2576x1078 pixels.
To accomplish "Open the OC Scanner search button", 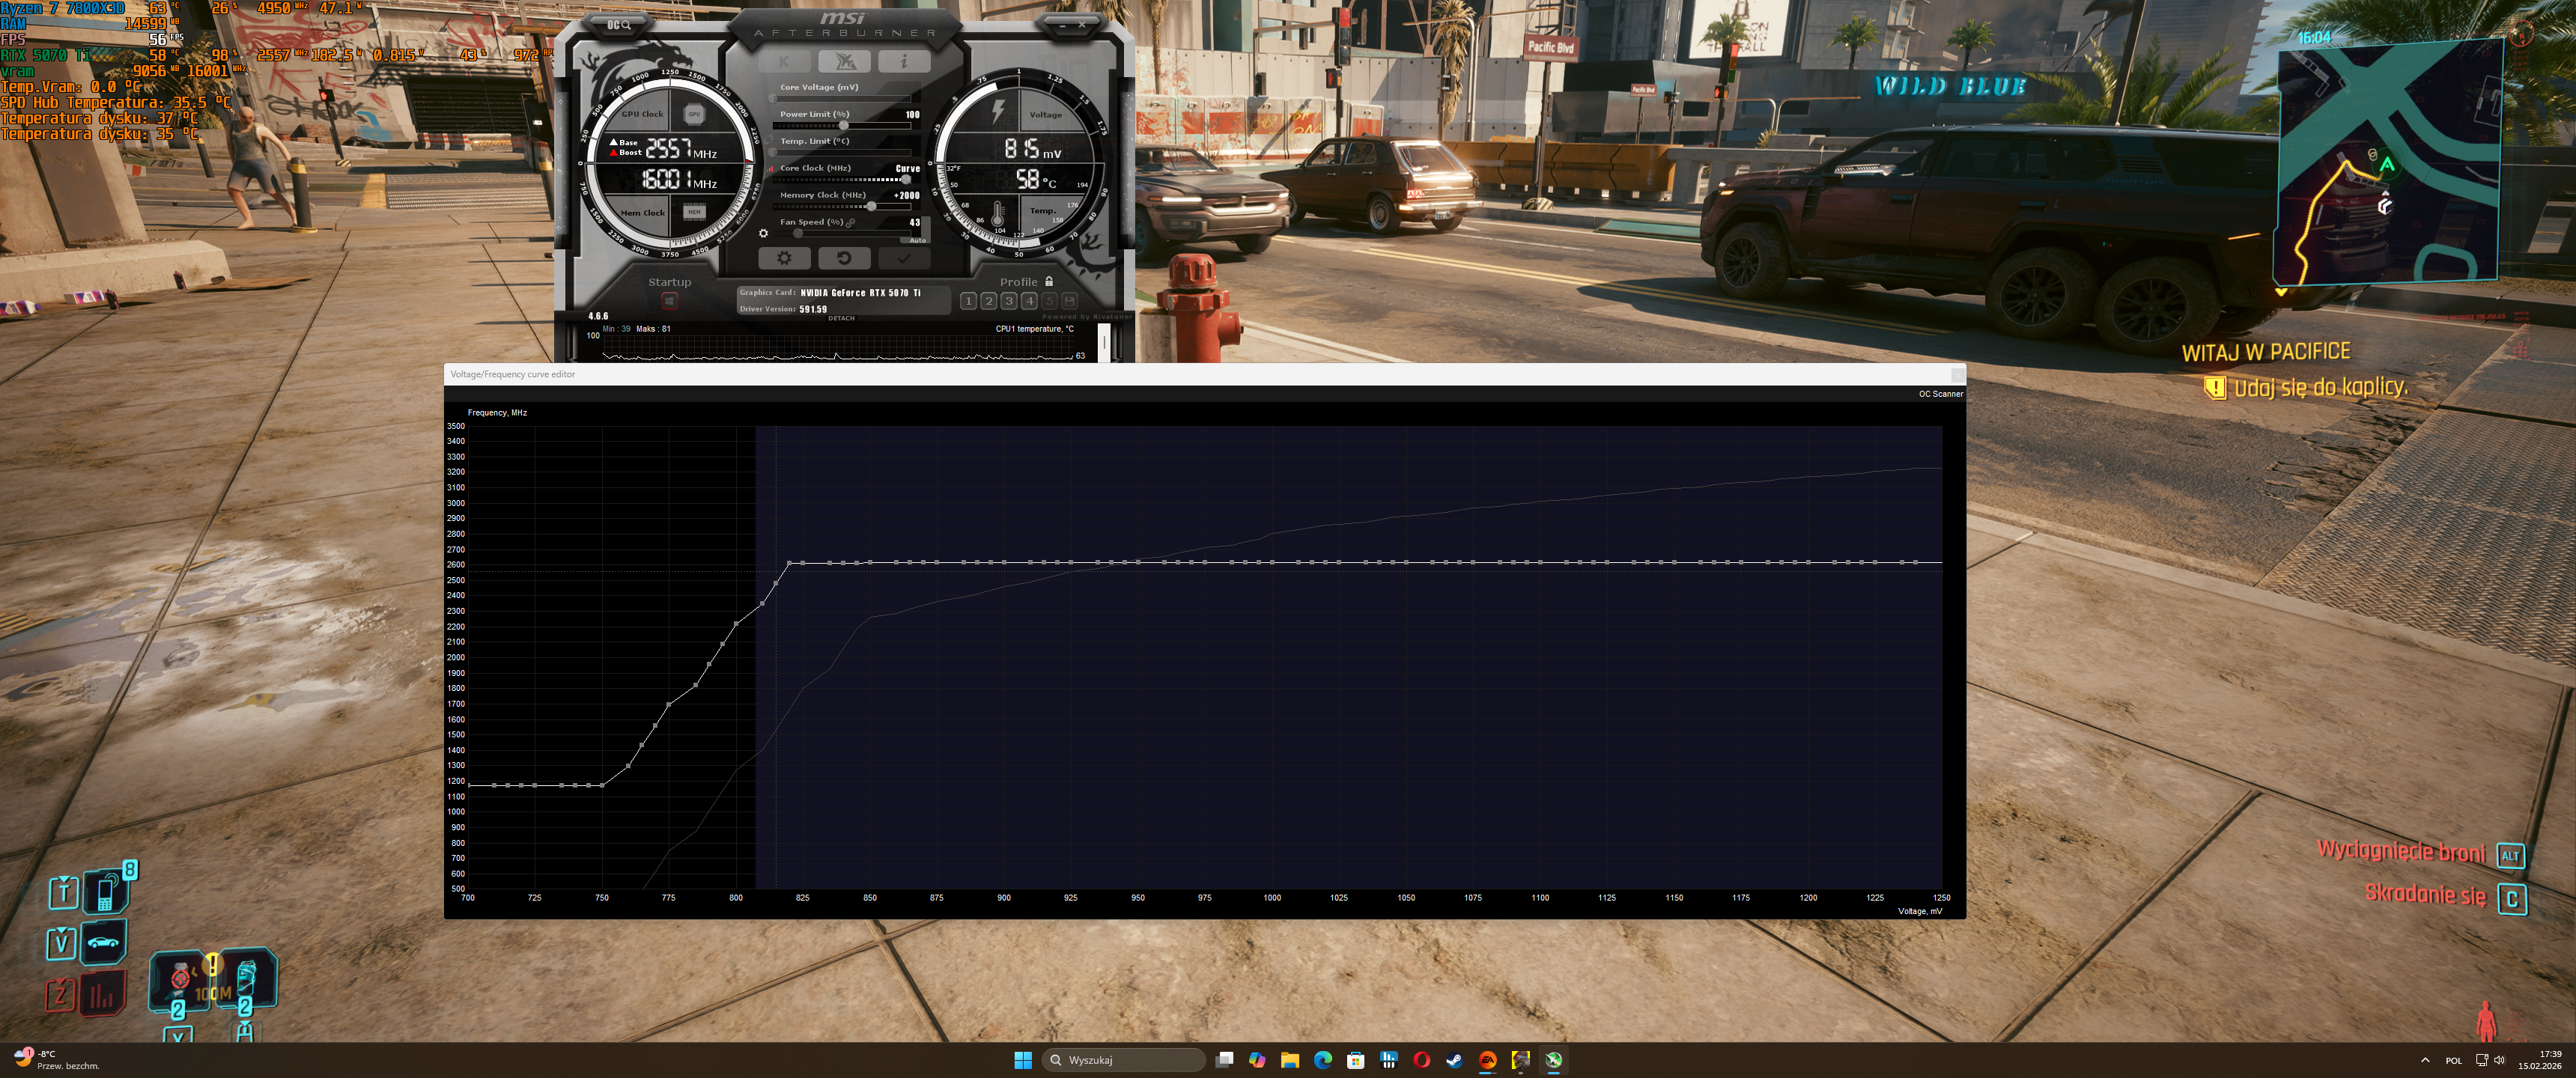I will [x=618, y=25].
